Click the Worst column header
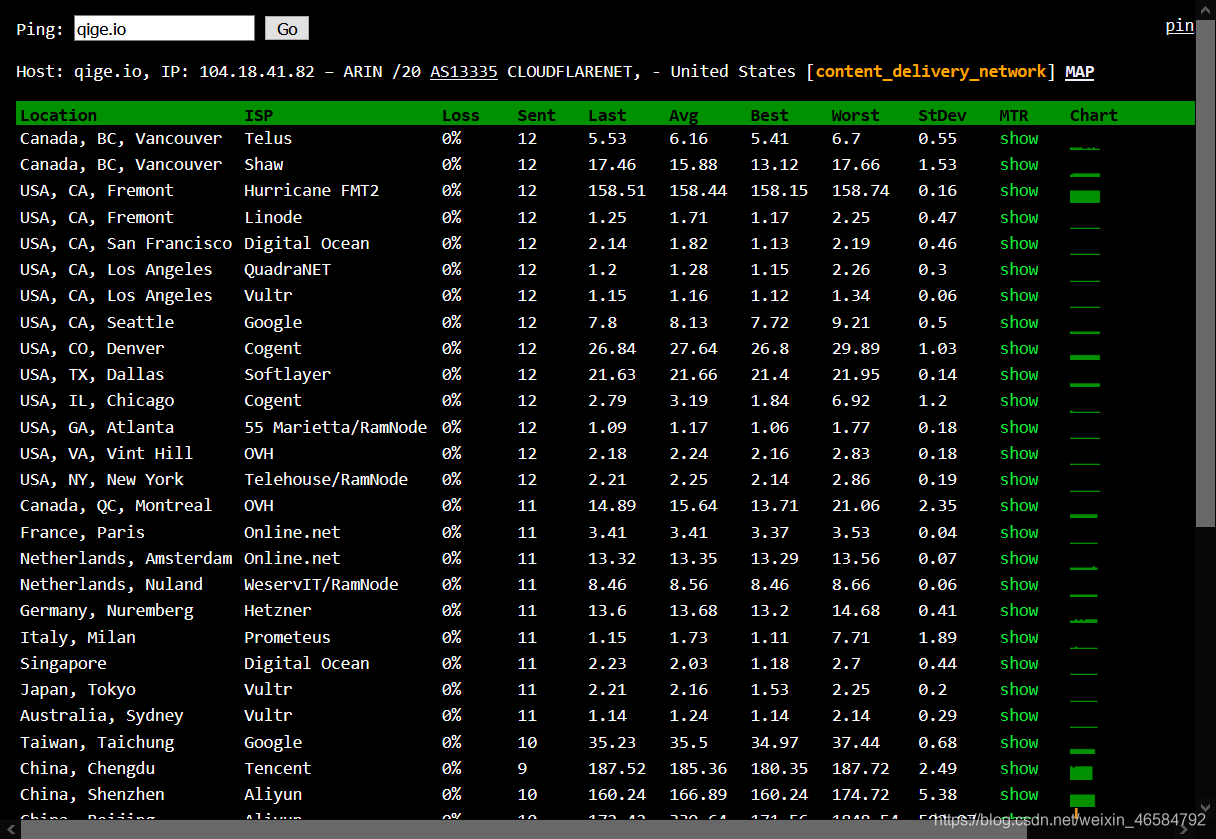 click(x=856, y=115)
